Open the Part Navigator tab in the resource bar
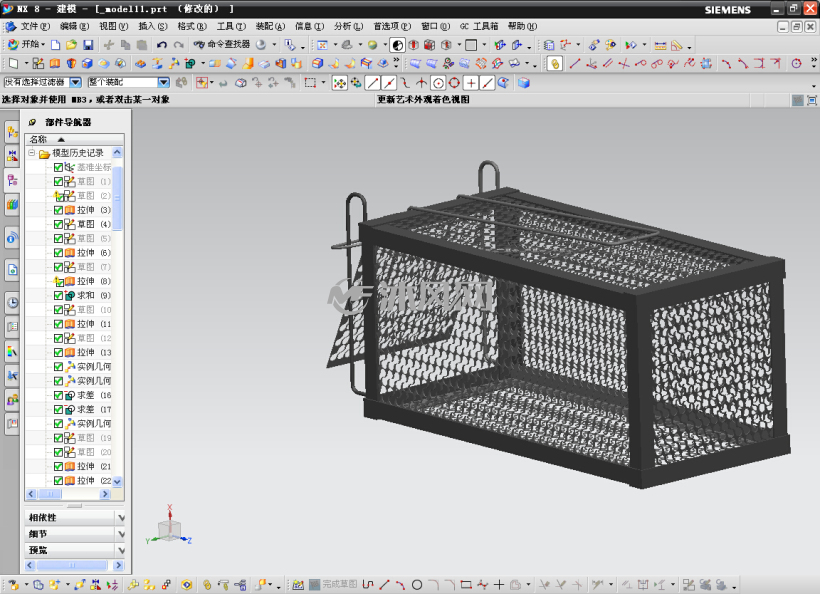820x594 pixels. 13,181
